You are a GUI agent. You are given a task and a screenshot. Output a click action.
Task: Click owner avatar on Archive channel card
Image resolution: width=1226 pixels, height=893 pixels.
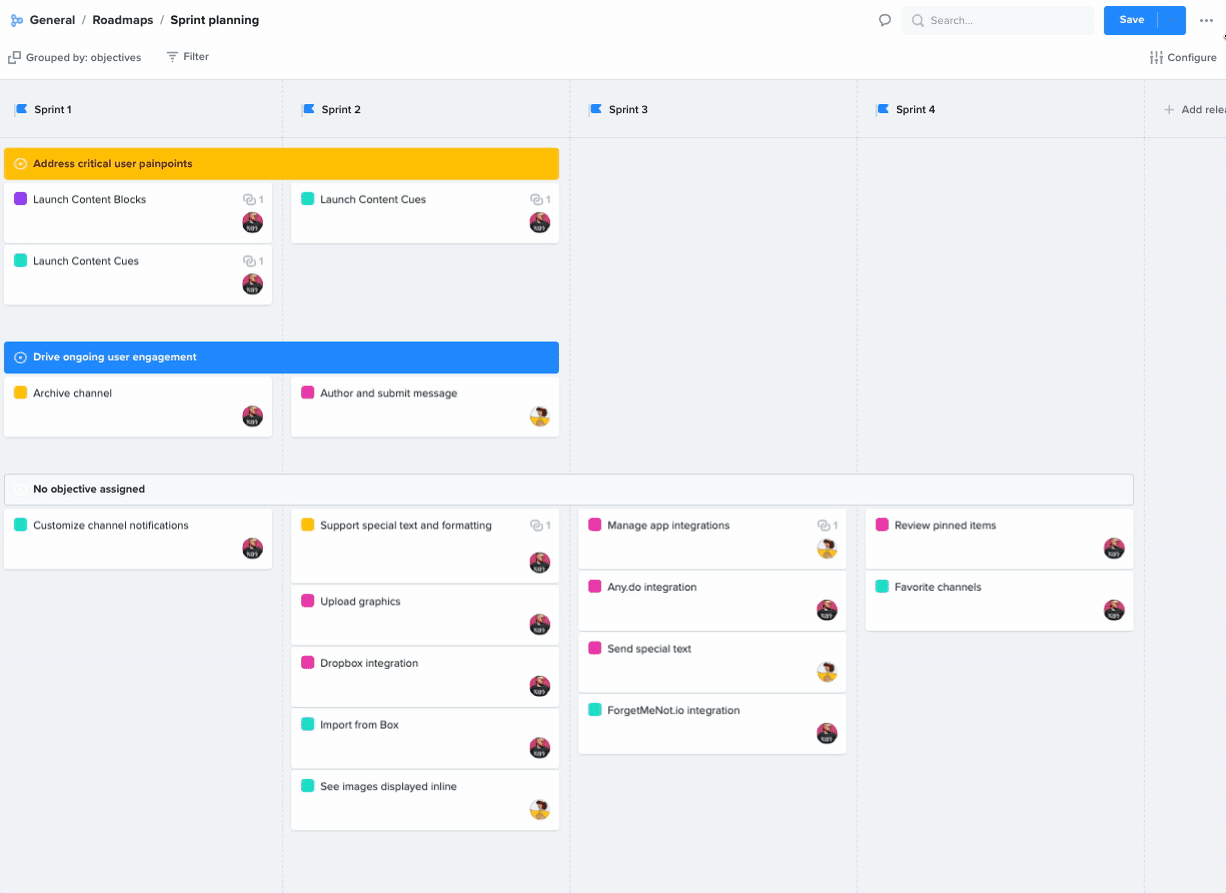(x=253, y=416)
